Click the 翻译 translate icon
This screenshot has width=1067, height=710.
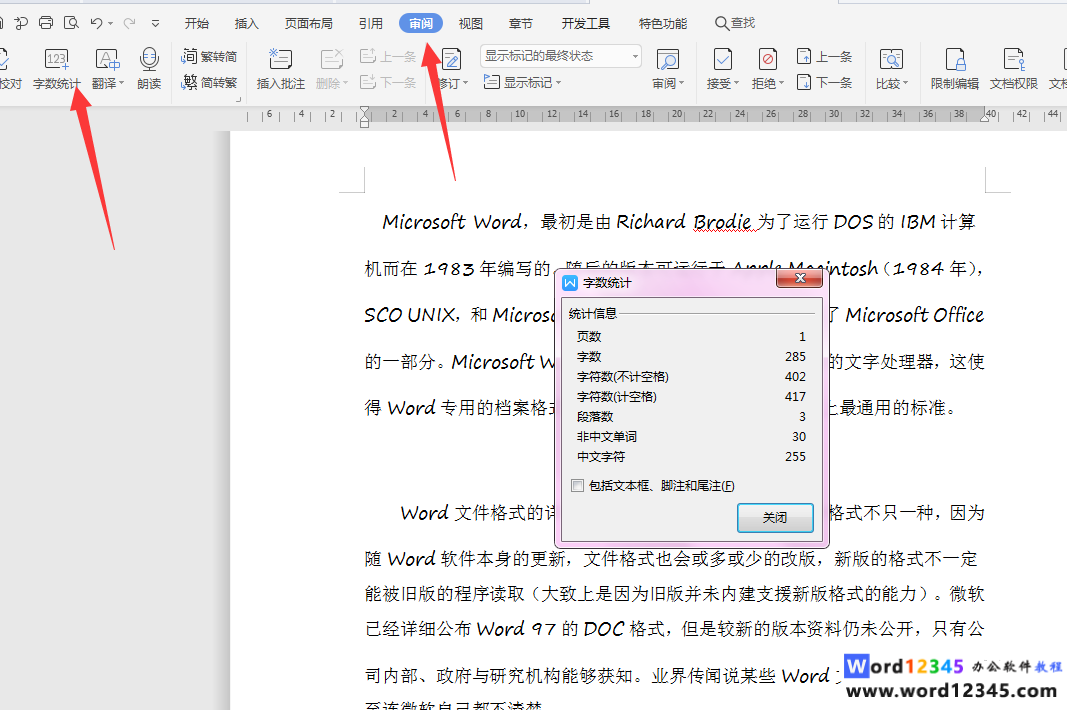[107, 61]
